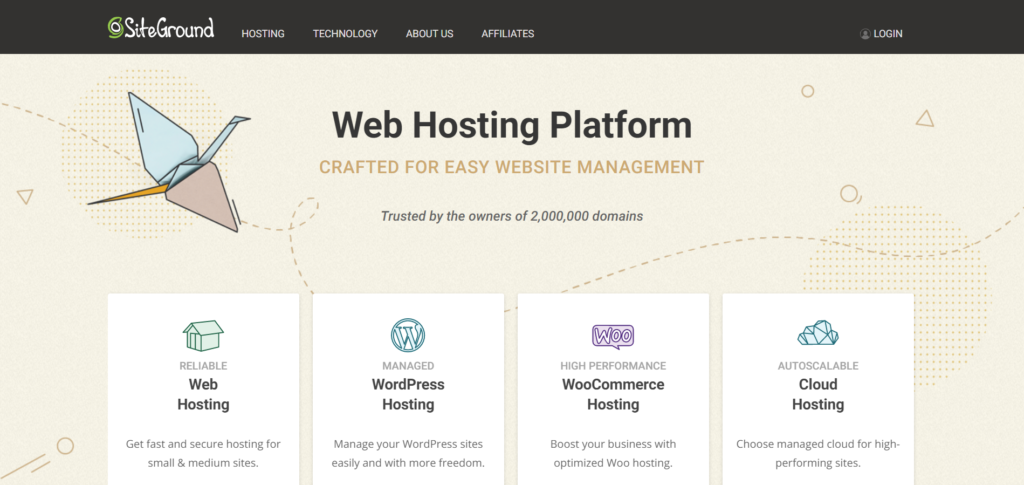Open the TECHNOLOGY menu
1024x485 pixels.
345,34
